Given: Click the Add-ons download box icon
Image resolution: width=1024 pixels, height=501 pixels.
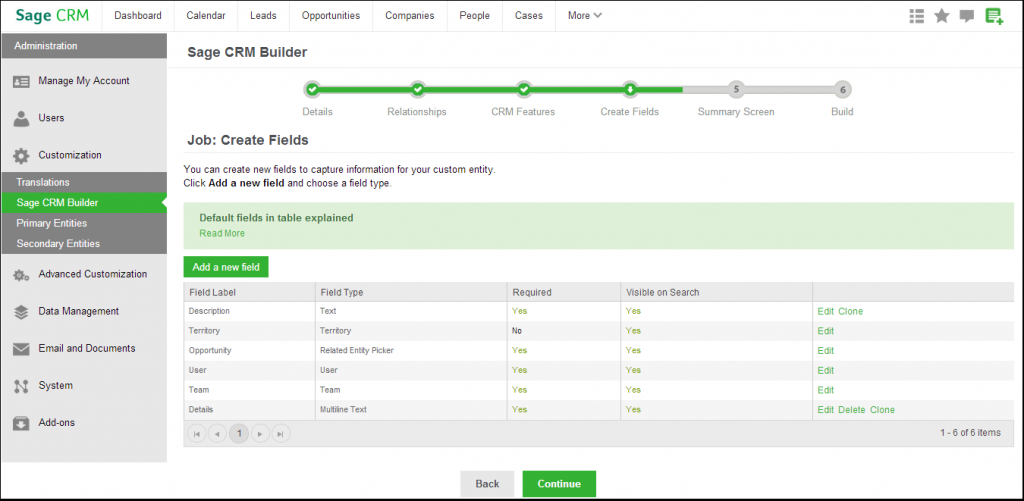Looking at the screenshot, I should pyautogui.click(x=22, y=423).
